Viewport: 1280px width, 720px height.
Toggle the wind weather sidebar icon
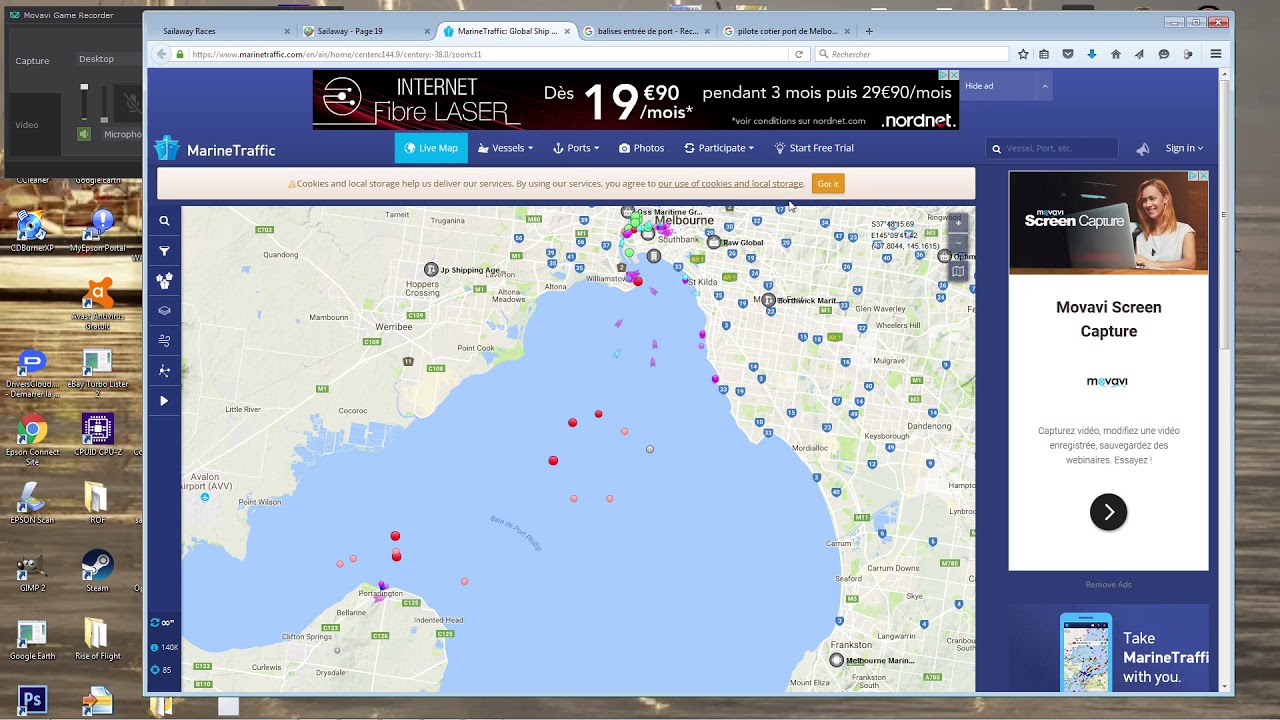point(164,341)
